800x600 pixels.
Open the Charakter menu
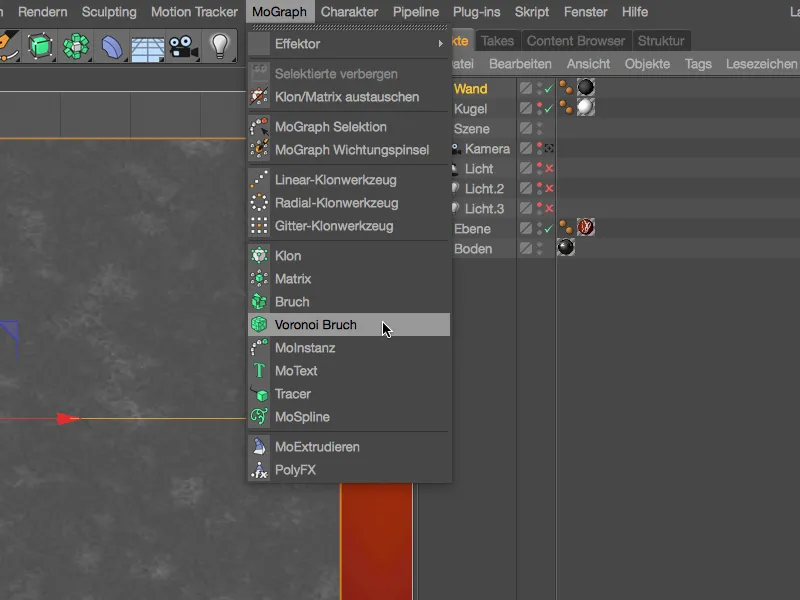pos(349,12)
